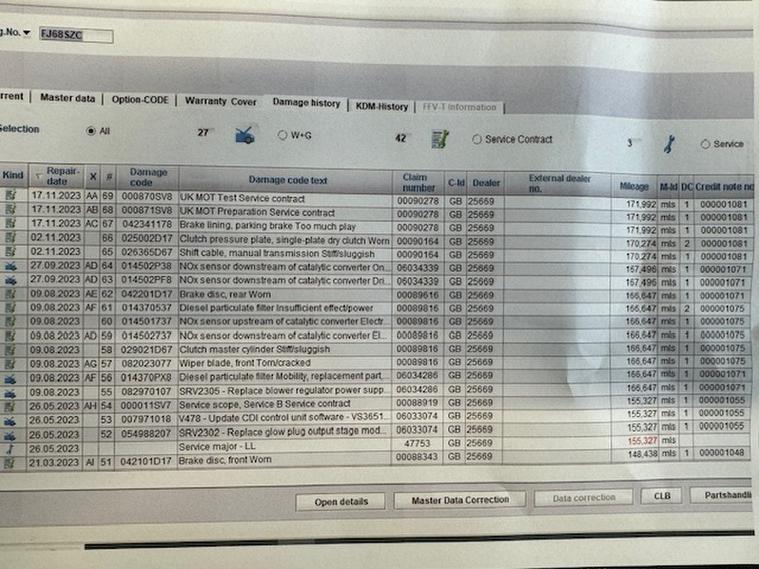
Task: Switch to the Warranty Cover tab
Action: pos(220,101)
